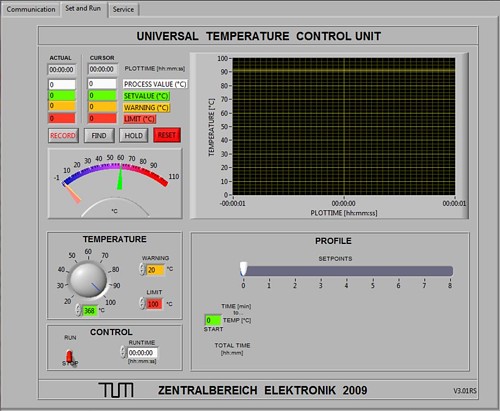Click the TUM logo
500x411 pixels.
pos(116,390)
